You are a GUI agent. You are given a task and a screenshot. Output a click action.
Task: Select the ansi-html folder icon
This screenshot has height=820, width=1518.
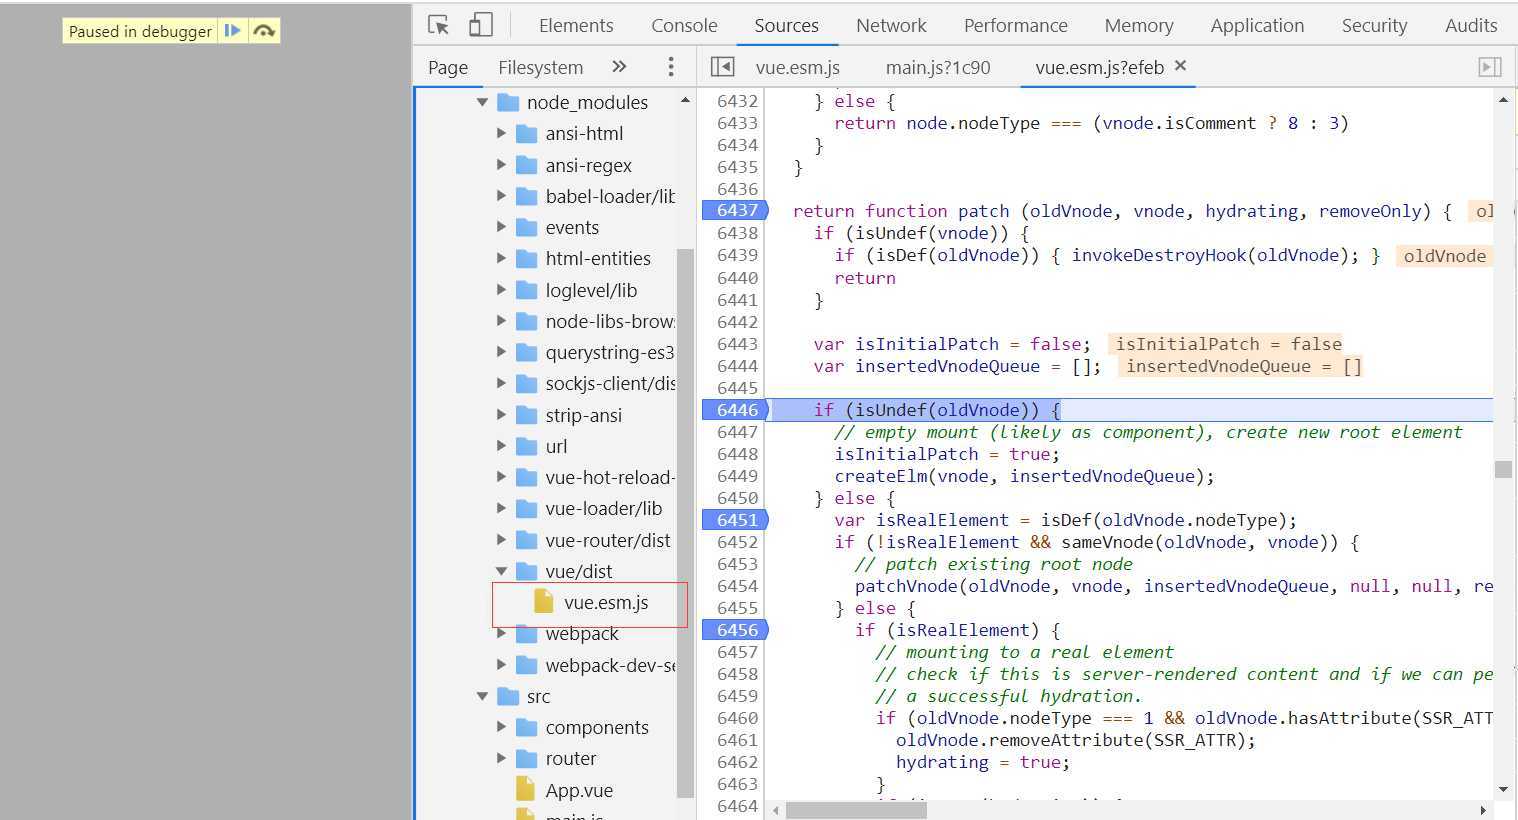tap(527, 133)
